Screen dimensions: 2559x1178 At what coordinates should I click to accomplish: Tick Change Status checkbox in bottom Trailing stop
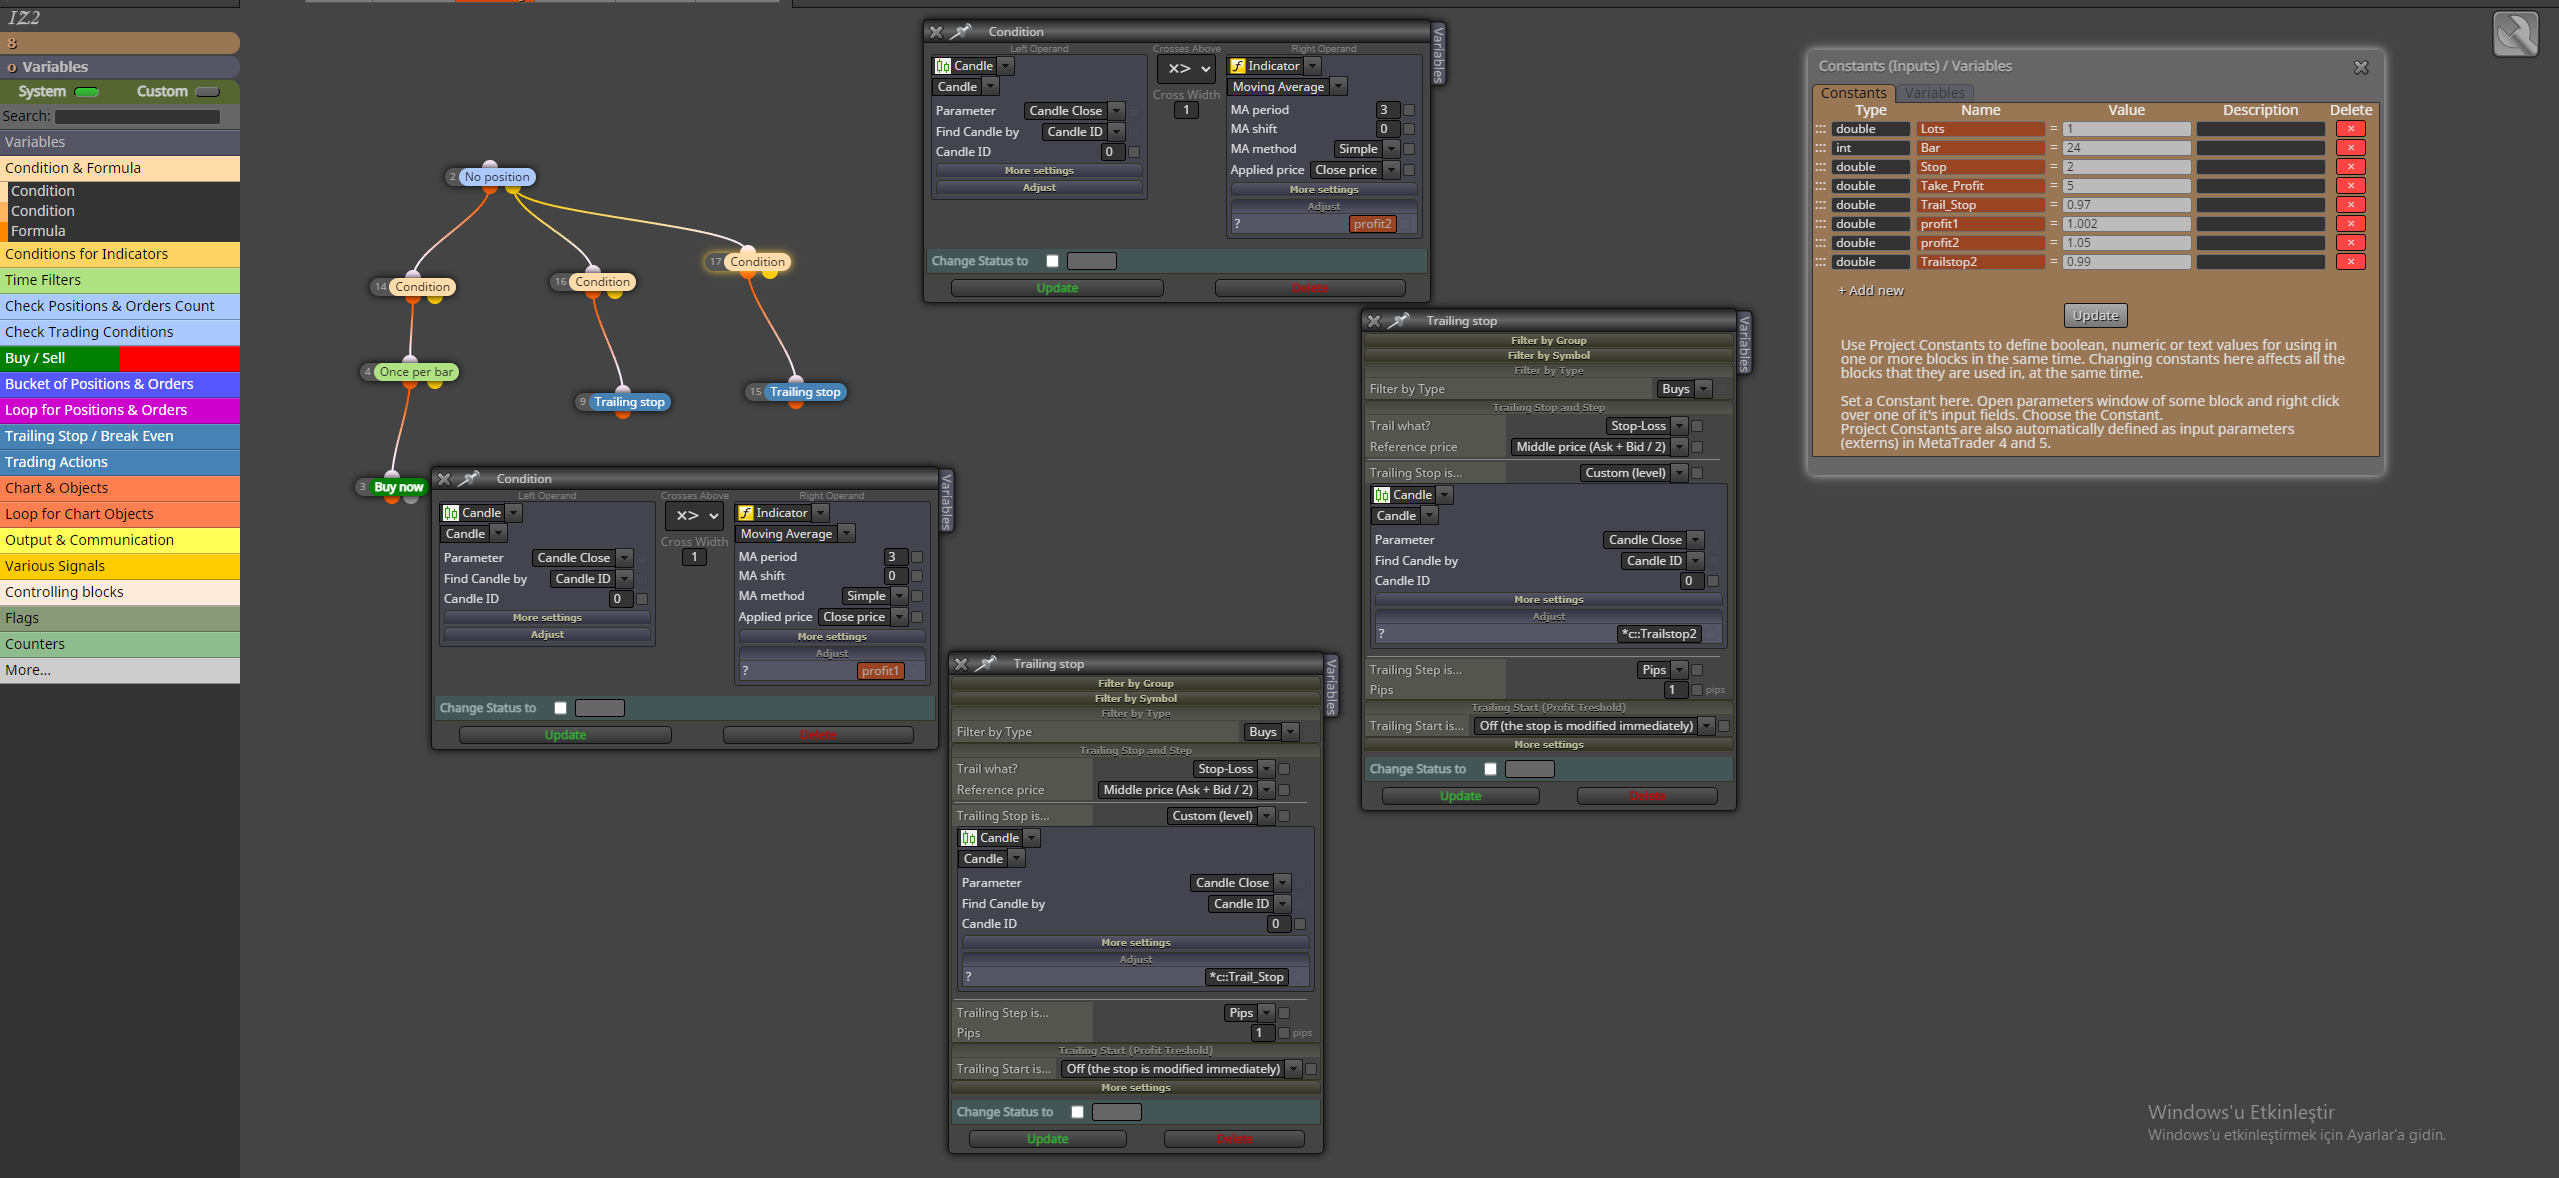coord(1077,1112)
